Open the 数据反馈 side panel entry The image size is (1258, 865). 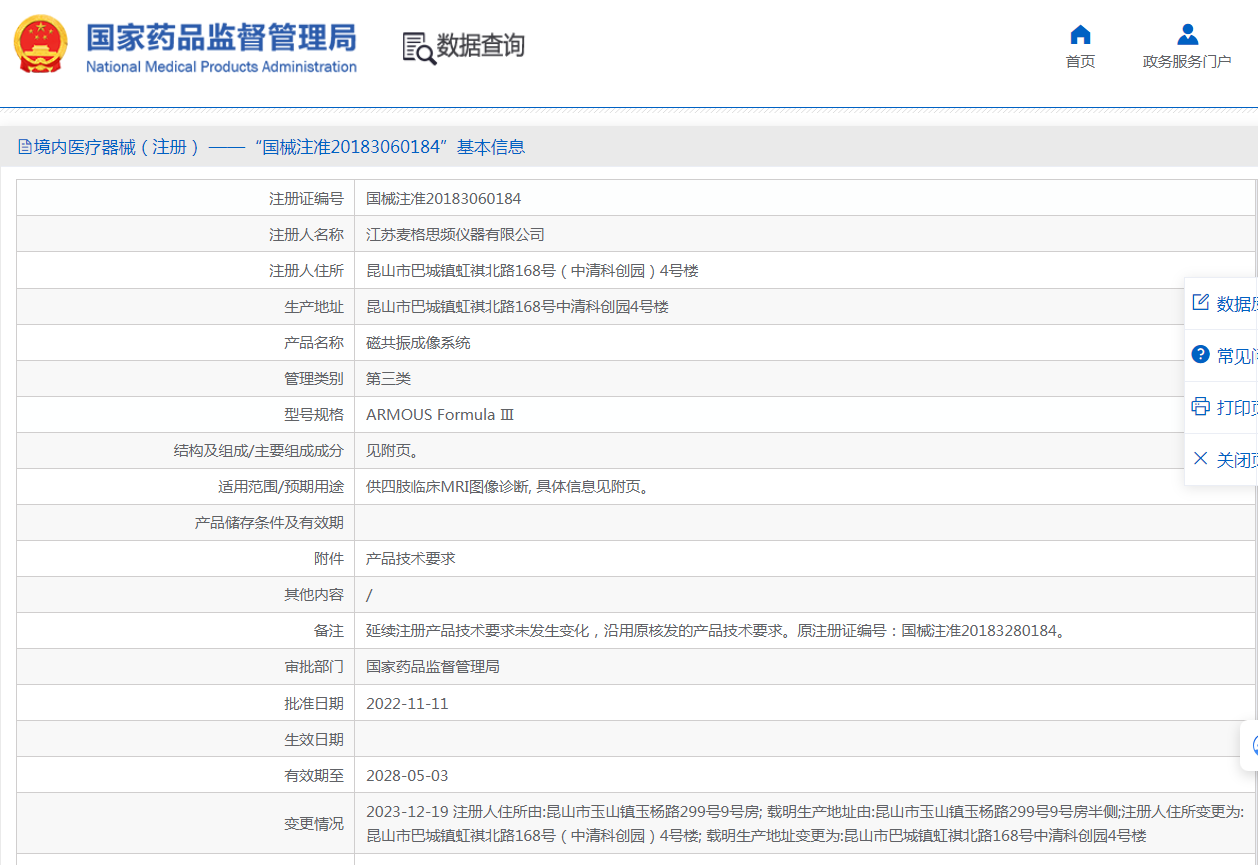1222,303
